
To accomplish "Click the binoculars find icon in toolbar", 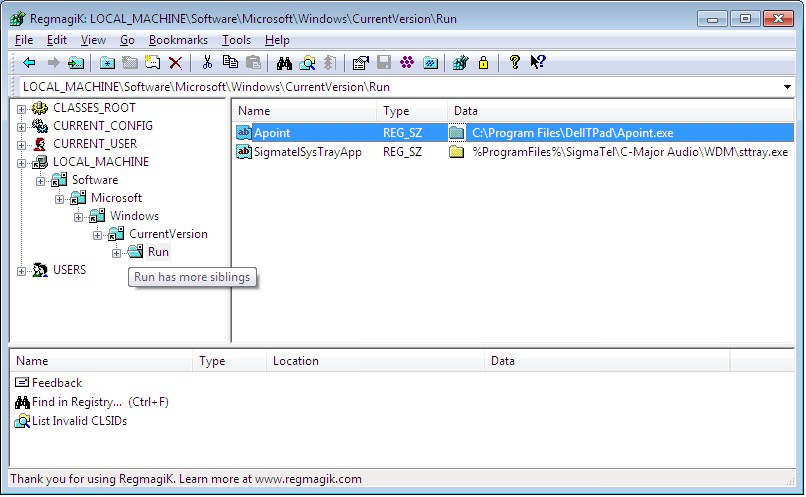I will (284, 63).
